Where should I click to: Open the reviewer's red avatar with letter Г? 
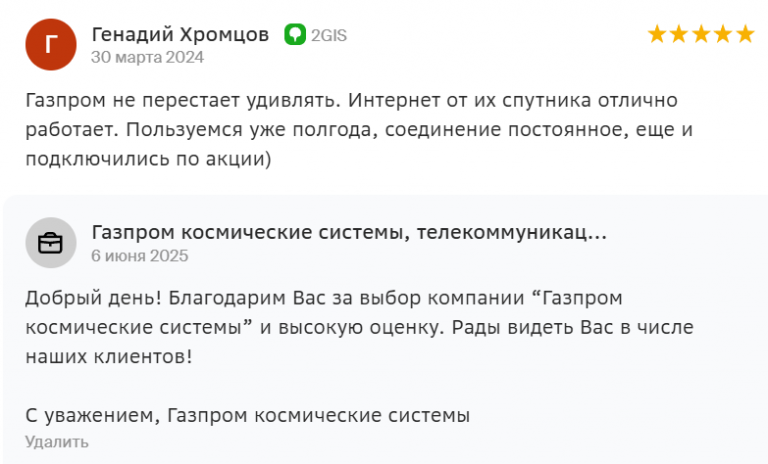point(51,45)
